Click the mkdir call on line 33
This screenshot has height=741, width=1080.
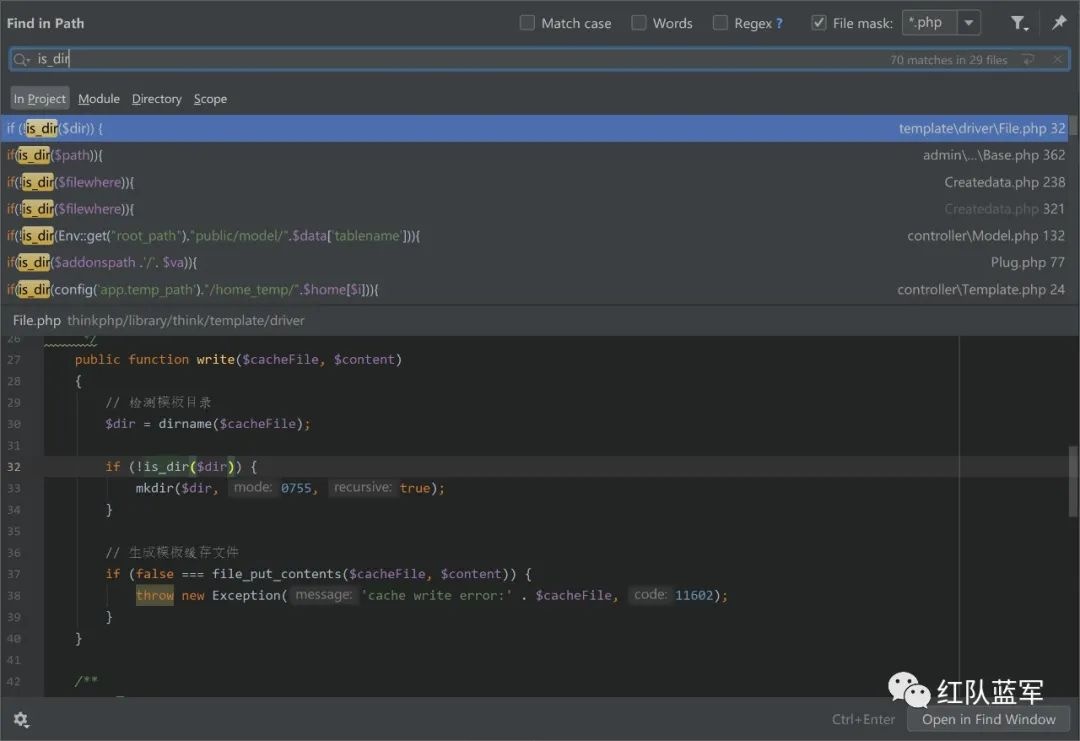(155, 488)
